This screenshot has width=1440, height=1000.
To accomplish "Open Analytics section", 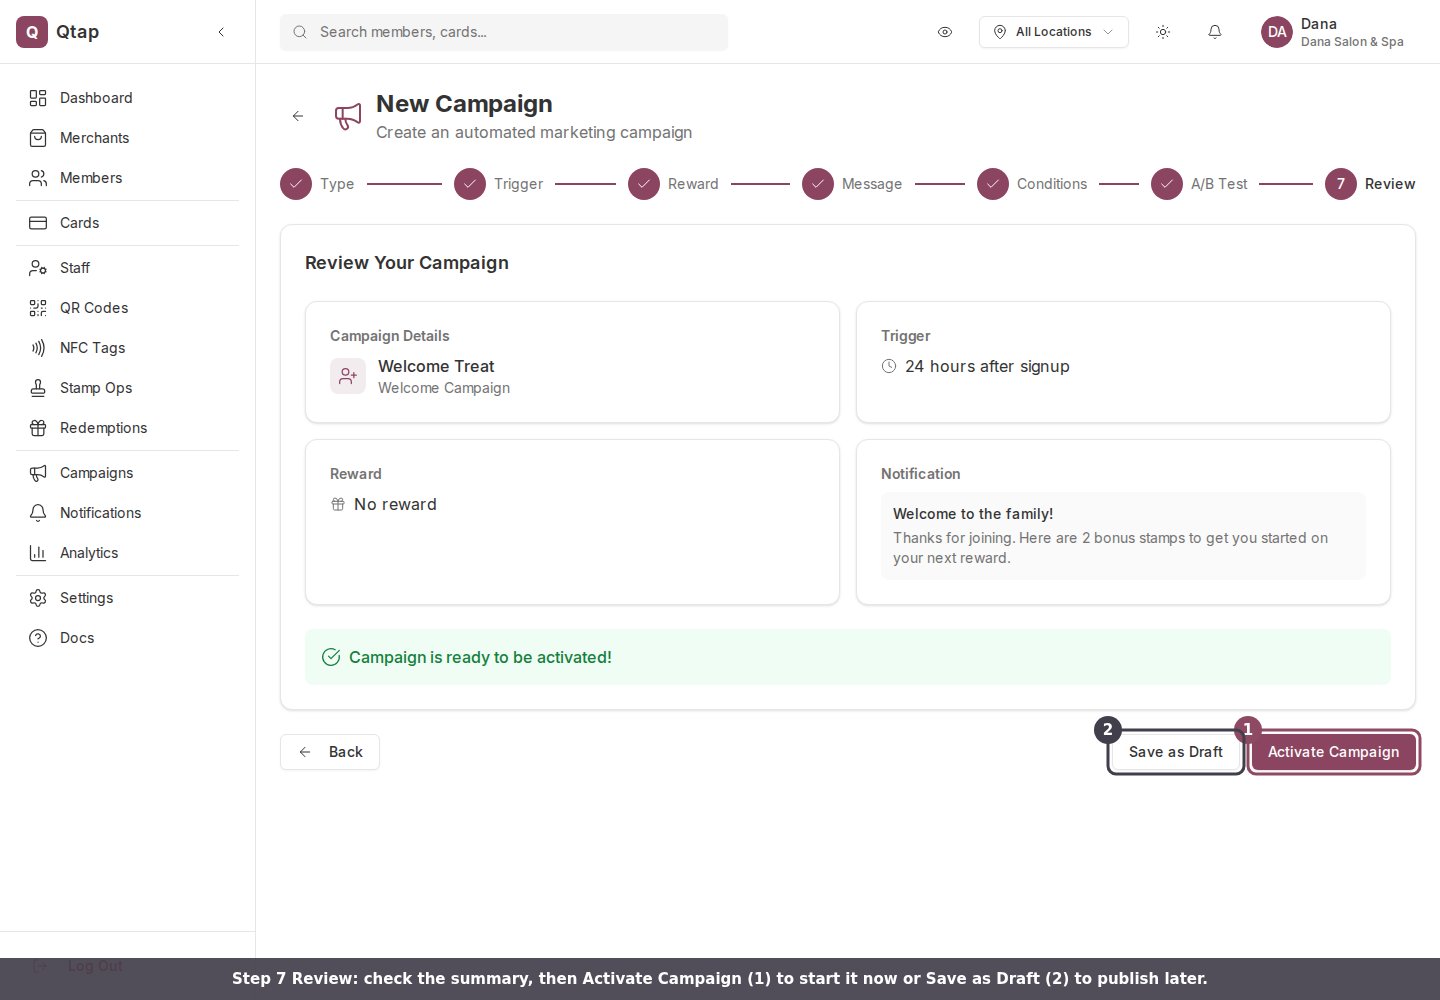I will tap(127, 553).
